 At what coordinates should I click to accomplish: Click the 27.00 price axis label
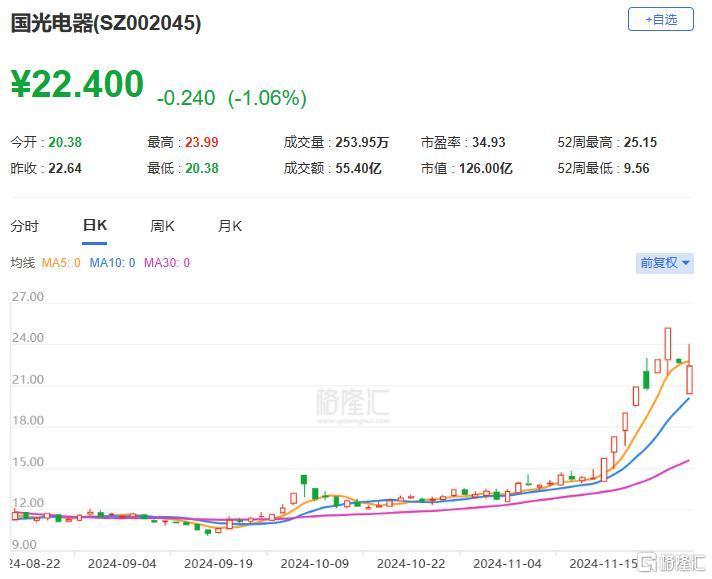[x=28, y=297]
